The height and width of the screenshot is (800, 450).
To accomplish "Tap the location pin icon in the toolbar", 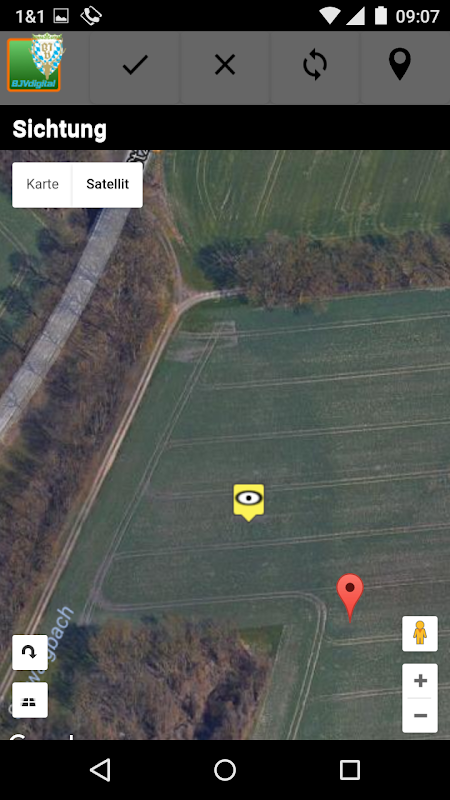I will (x=400, y=64).
